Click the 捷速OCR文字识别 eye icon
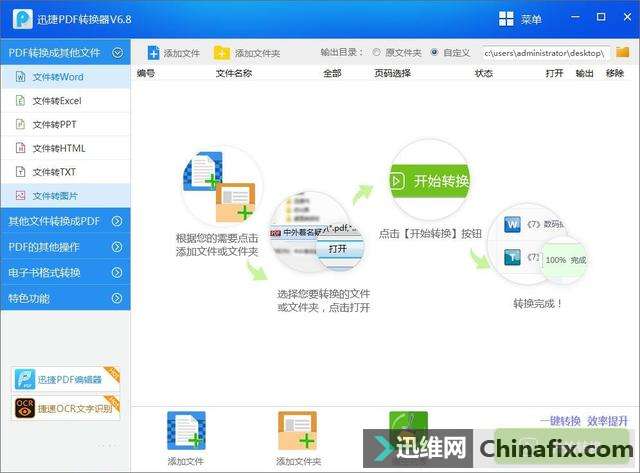 [x=24, y=409]
